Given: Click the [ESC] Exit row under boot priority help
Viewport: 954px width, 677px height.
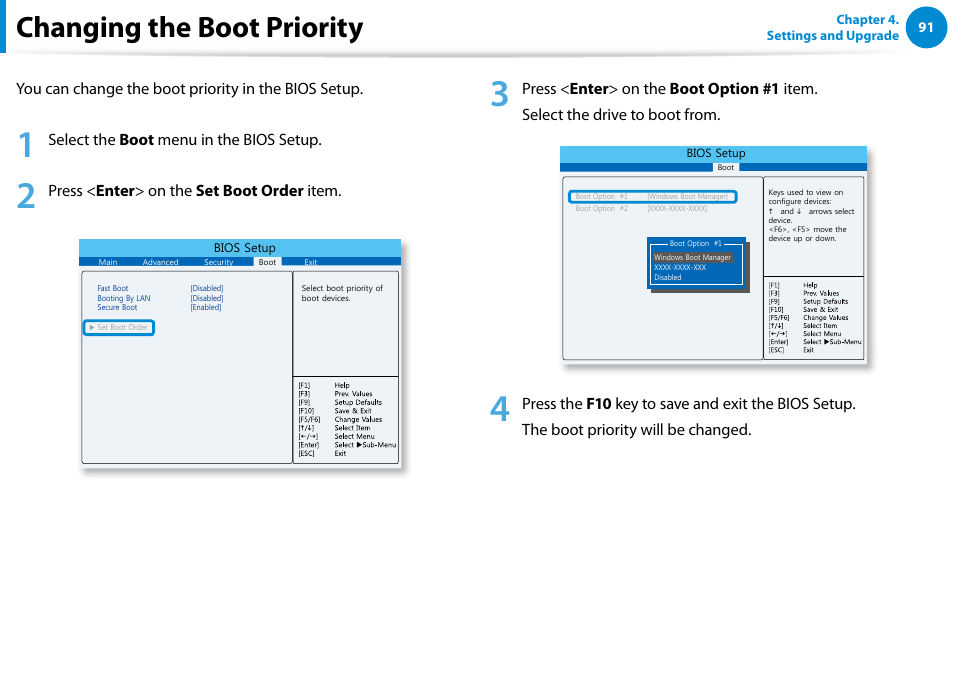Looking at the screenshot, I should [322, 453].
